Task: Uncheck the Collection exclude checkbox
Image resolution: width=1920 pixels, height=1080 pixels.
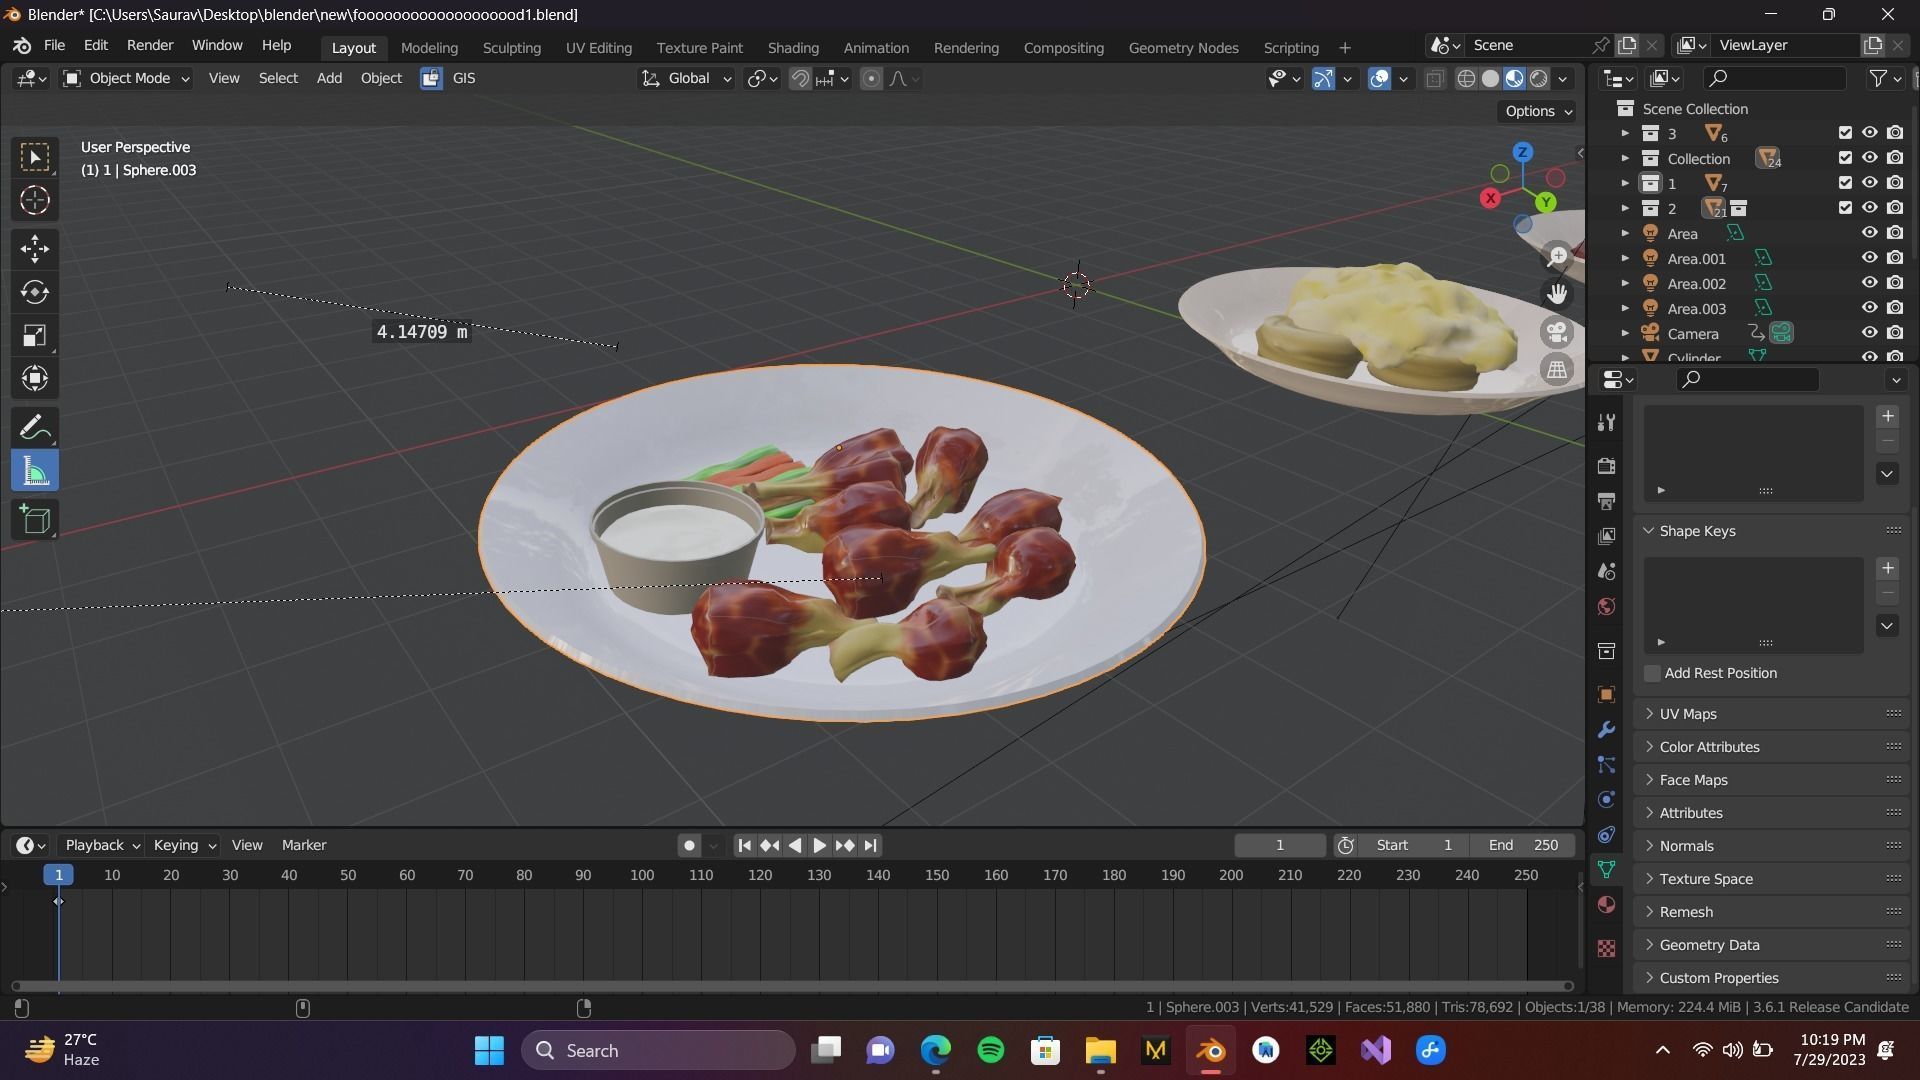Action: (x=1845, y=158)
